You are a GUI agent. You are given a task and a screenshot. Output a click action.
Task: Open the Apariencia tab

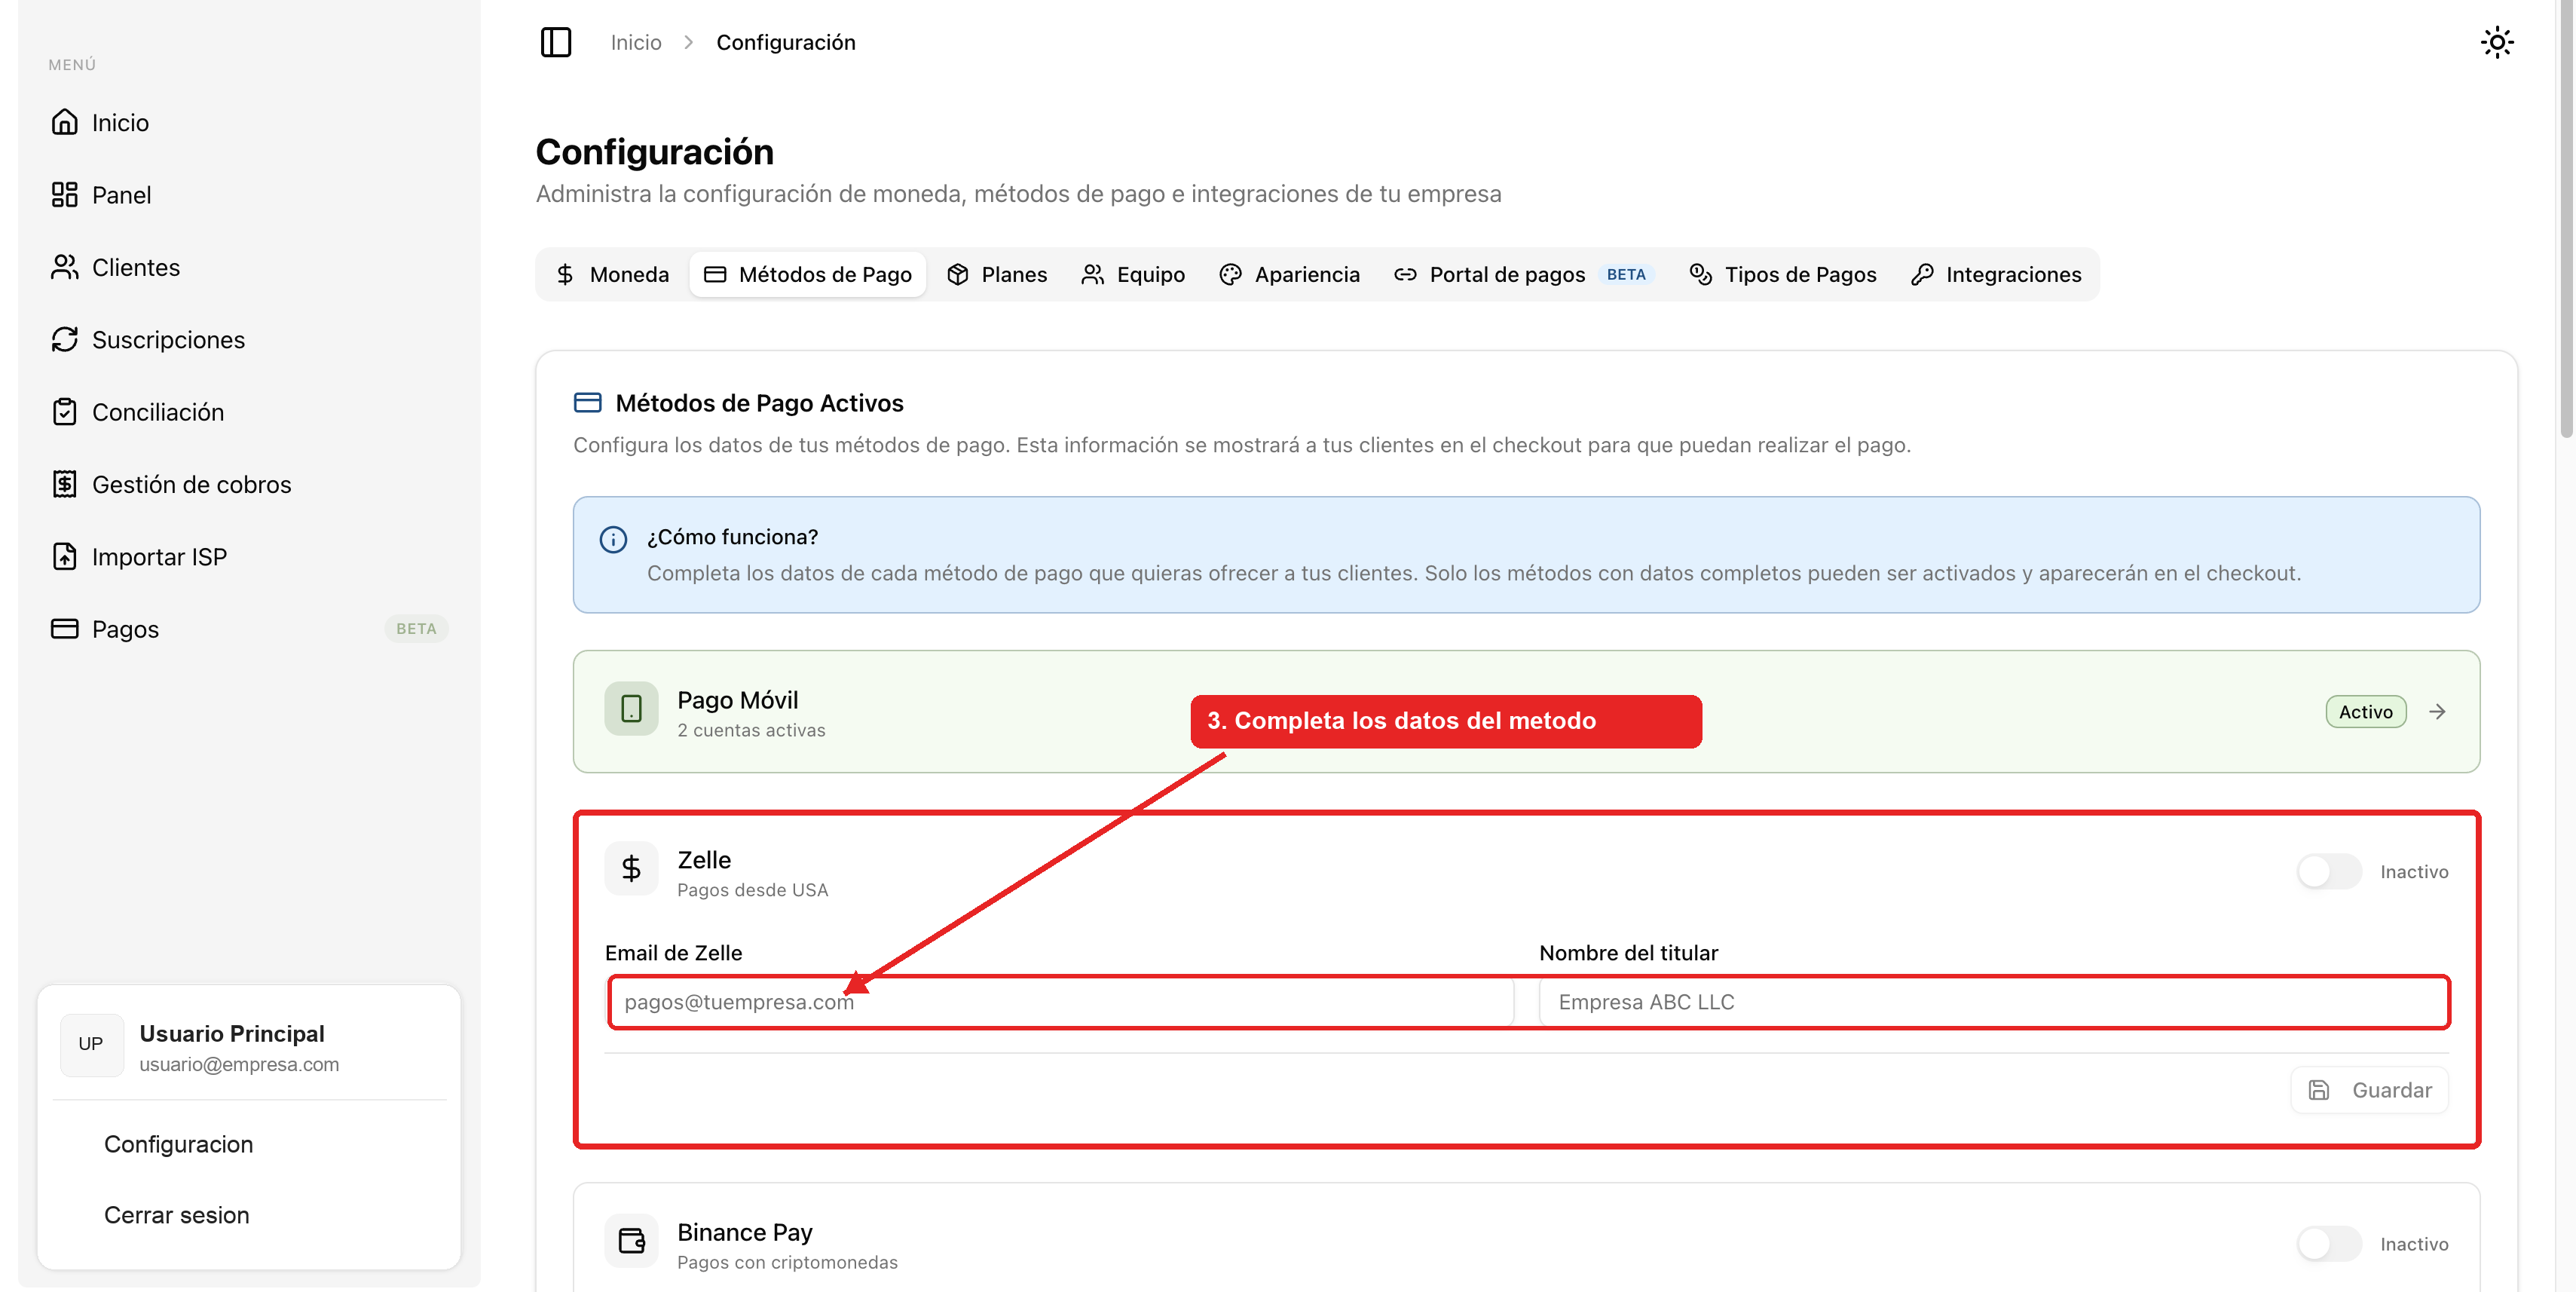click(1289, 274)
